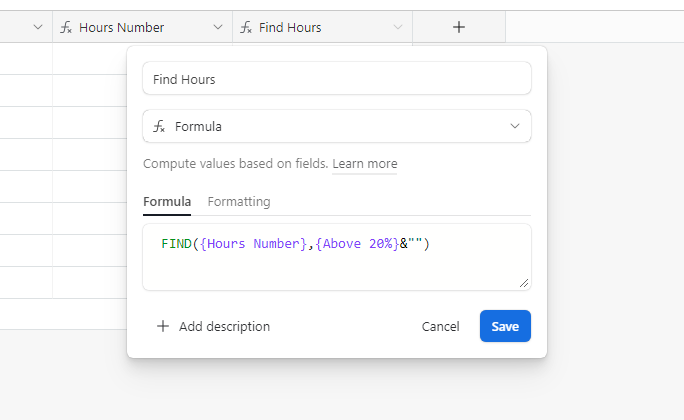The width and height of the screenshot is (684, 420).
Task: Click inside the FIND formula editor
Action: click(x=337, y=257)
